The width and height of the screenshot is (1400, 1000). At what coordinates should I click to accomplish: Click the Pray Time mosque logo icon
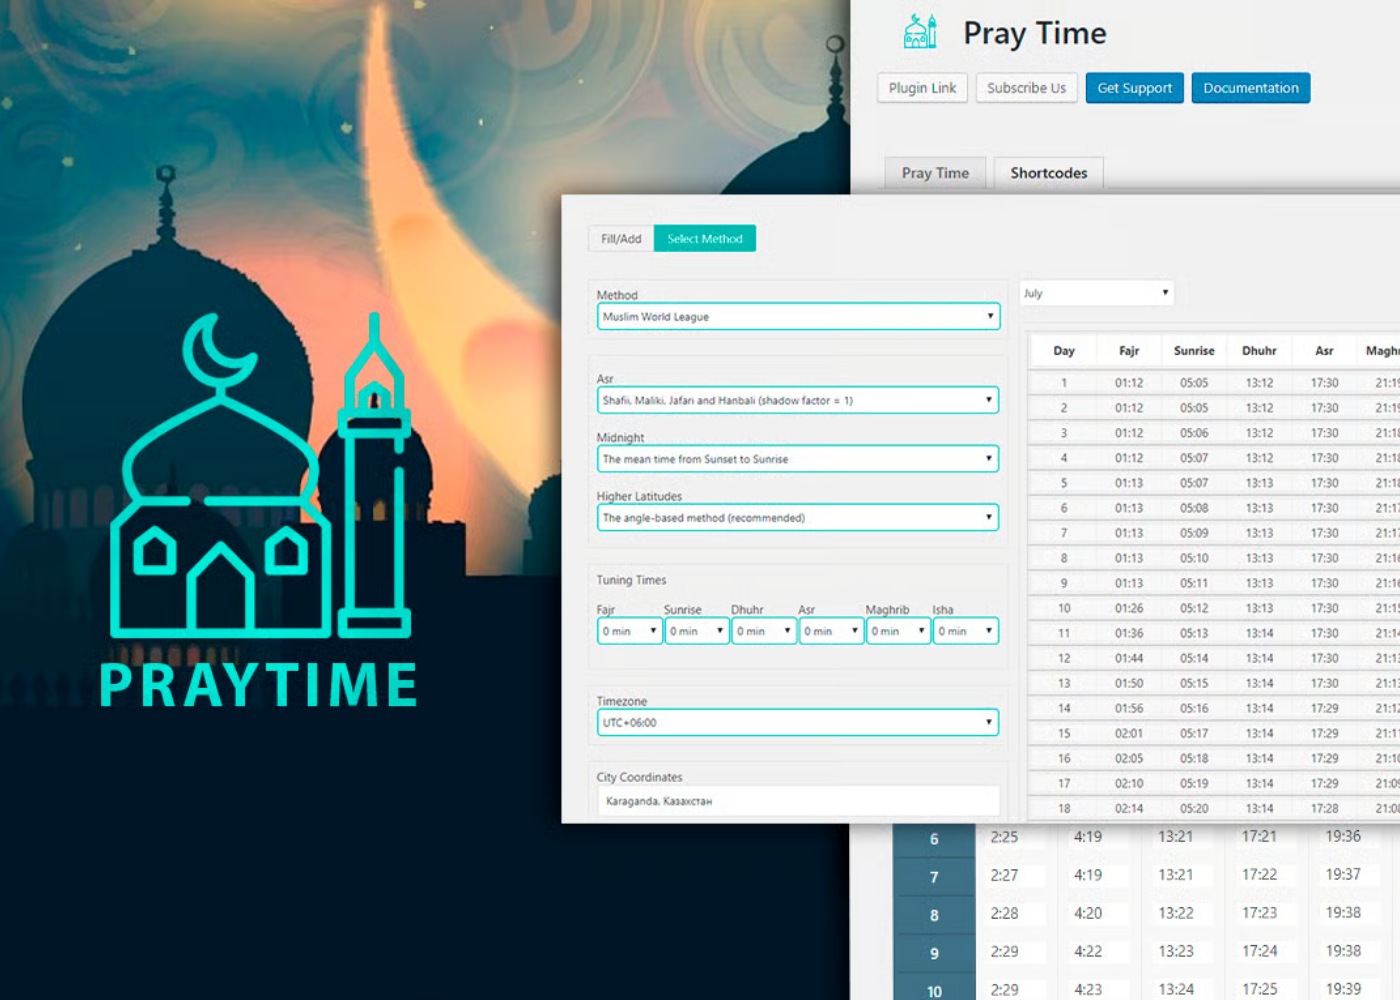(920, 32)
